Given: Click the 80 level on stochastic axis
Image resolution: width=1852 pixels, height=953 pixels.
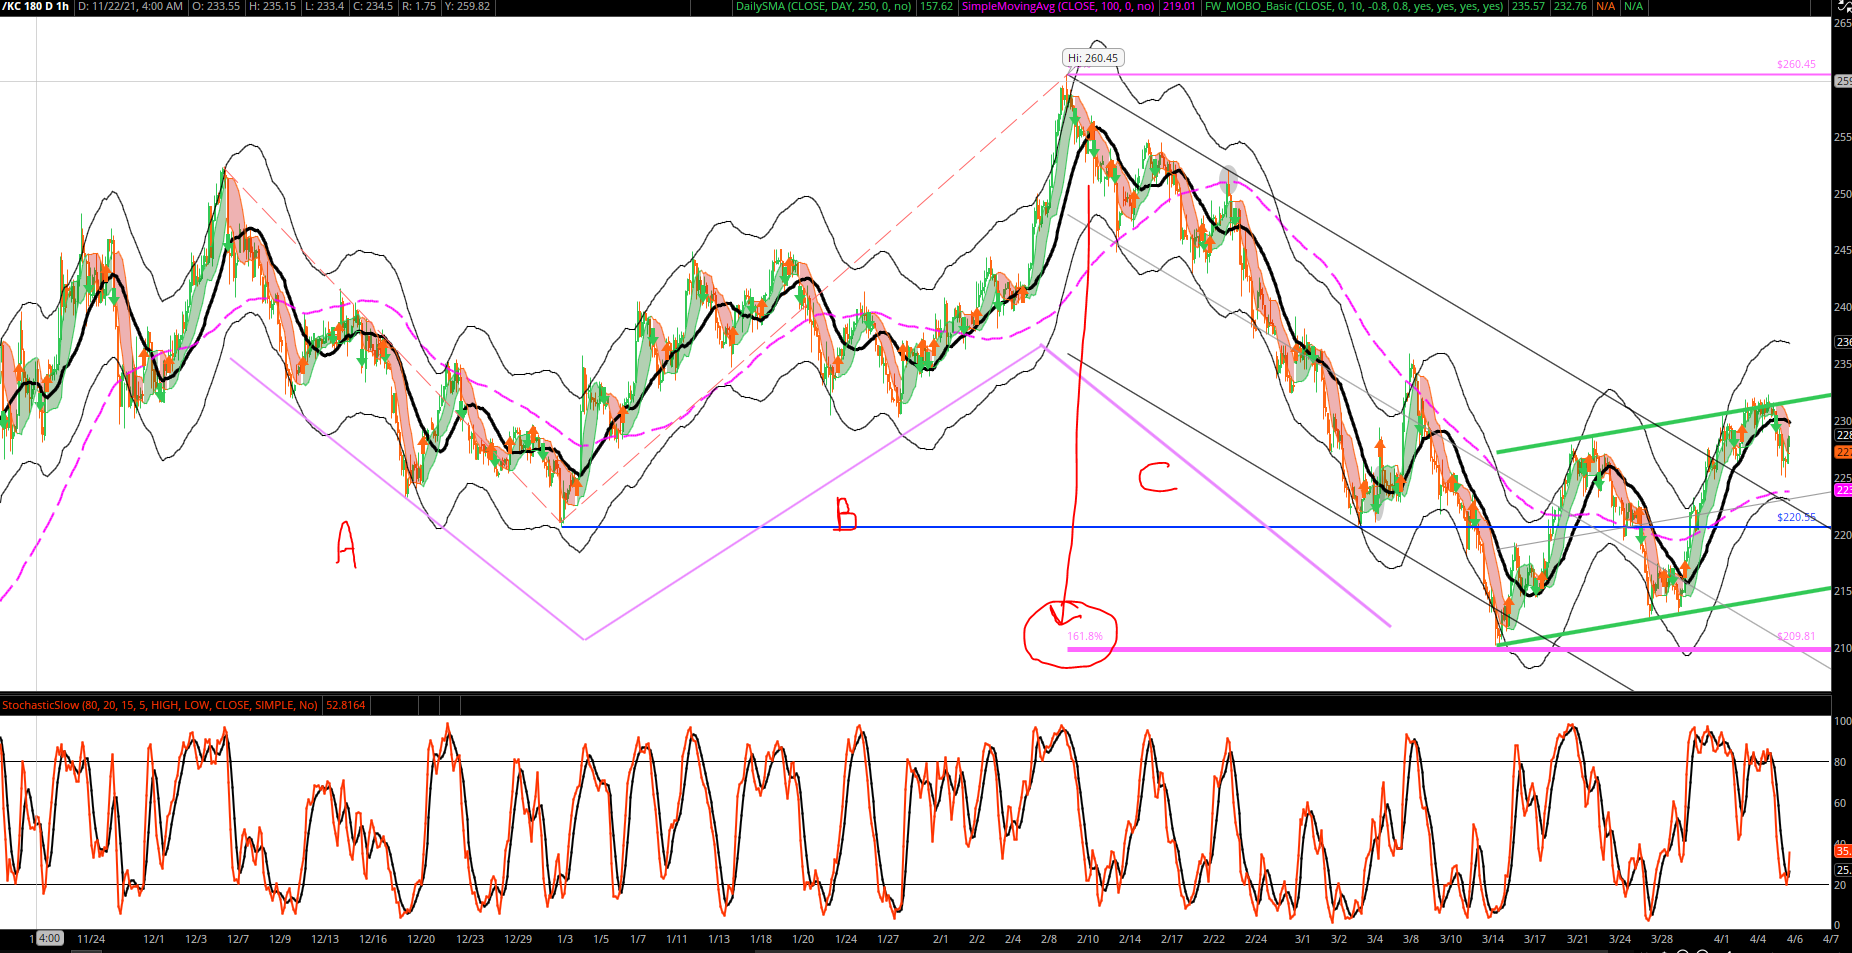Looking at the screenshot, I should [1840, 762].
